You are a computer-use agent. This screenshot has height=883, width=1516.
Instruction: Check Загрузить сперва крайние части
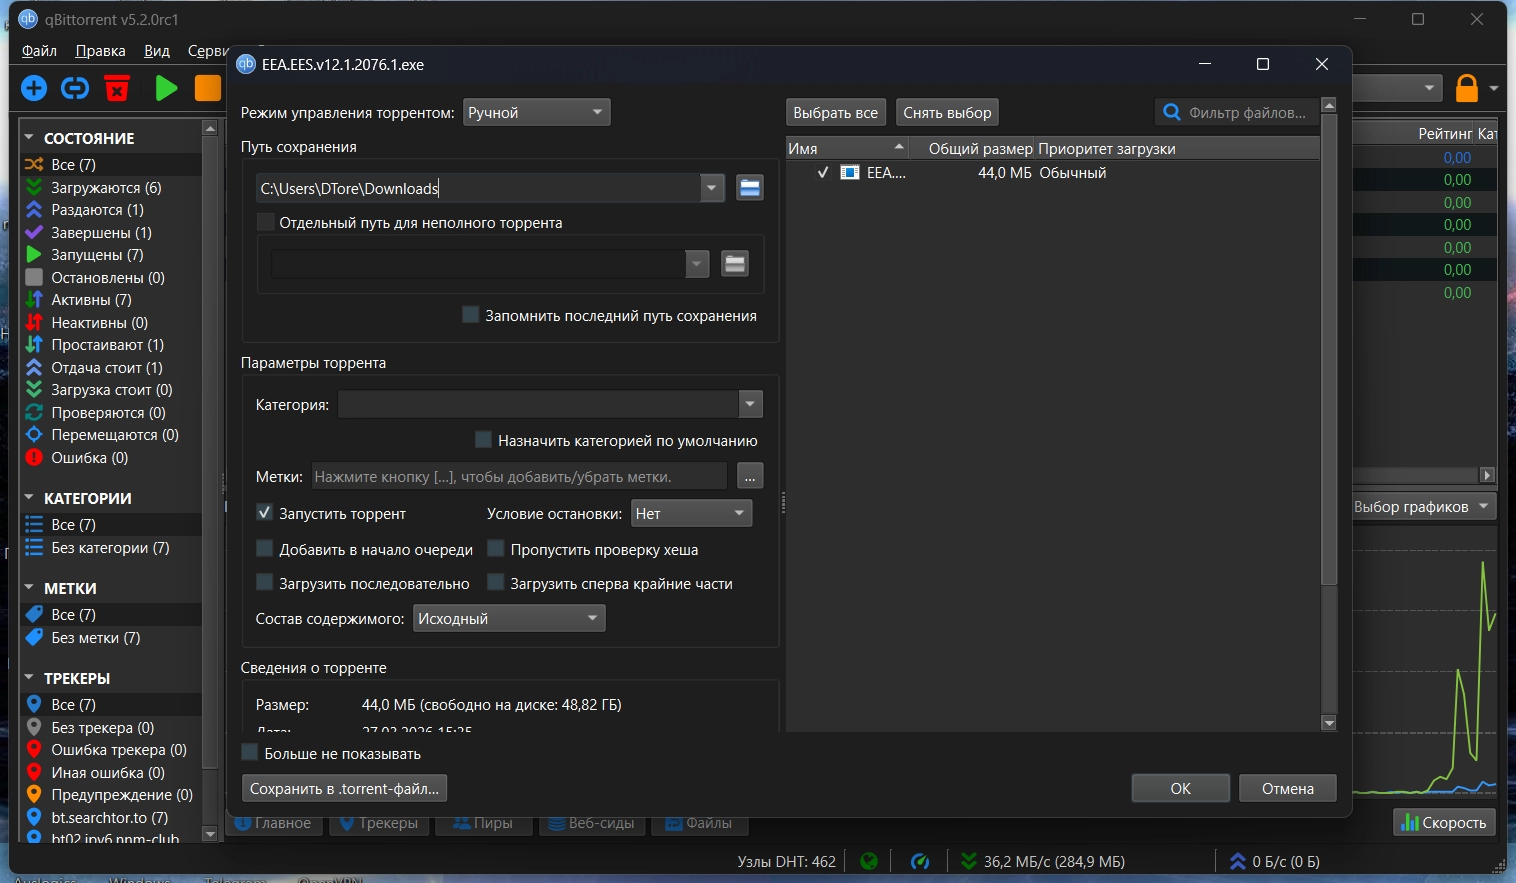[x=496, y=583]
